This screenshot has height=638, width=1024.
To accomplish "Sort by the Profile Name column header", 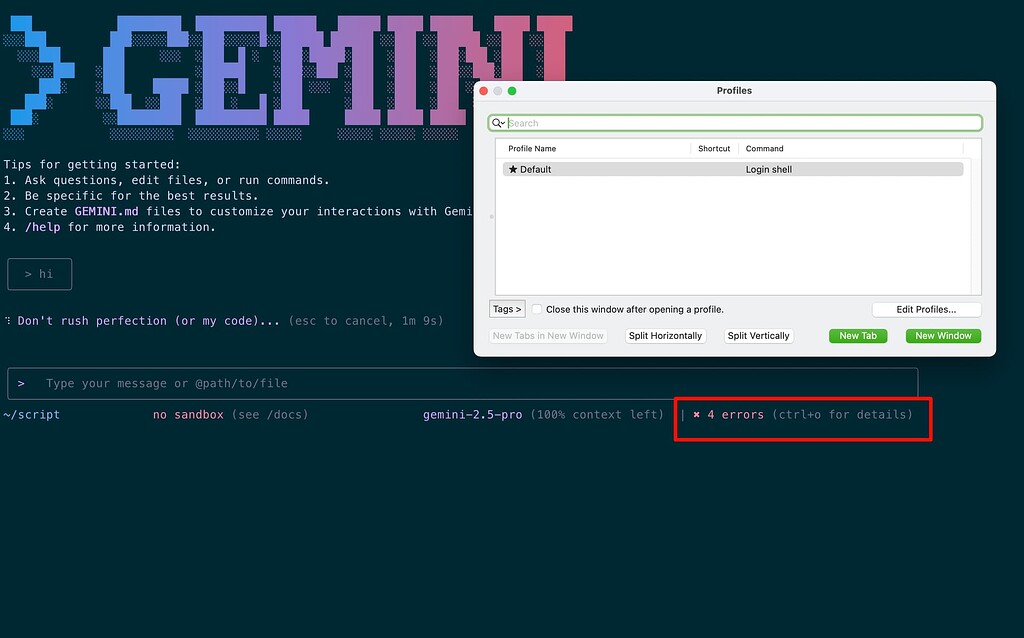I will [x=532, y=149].
